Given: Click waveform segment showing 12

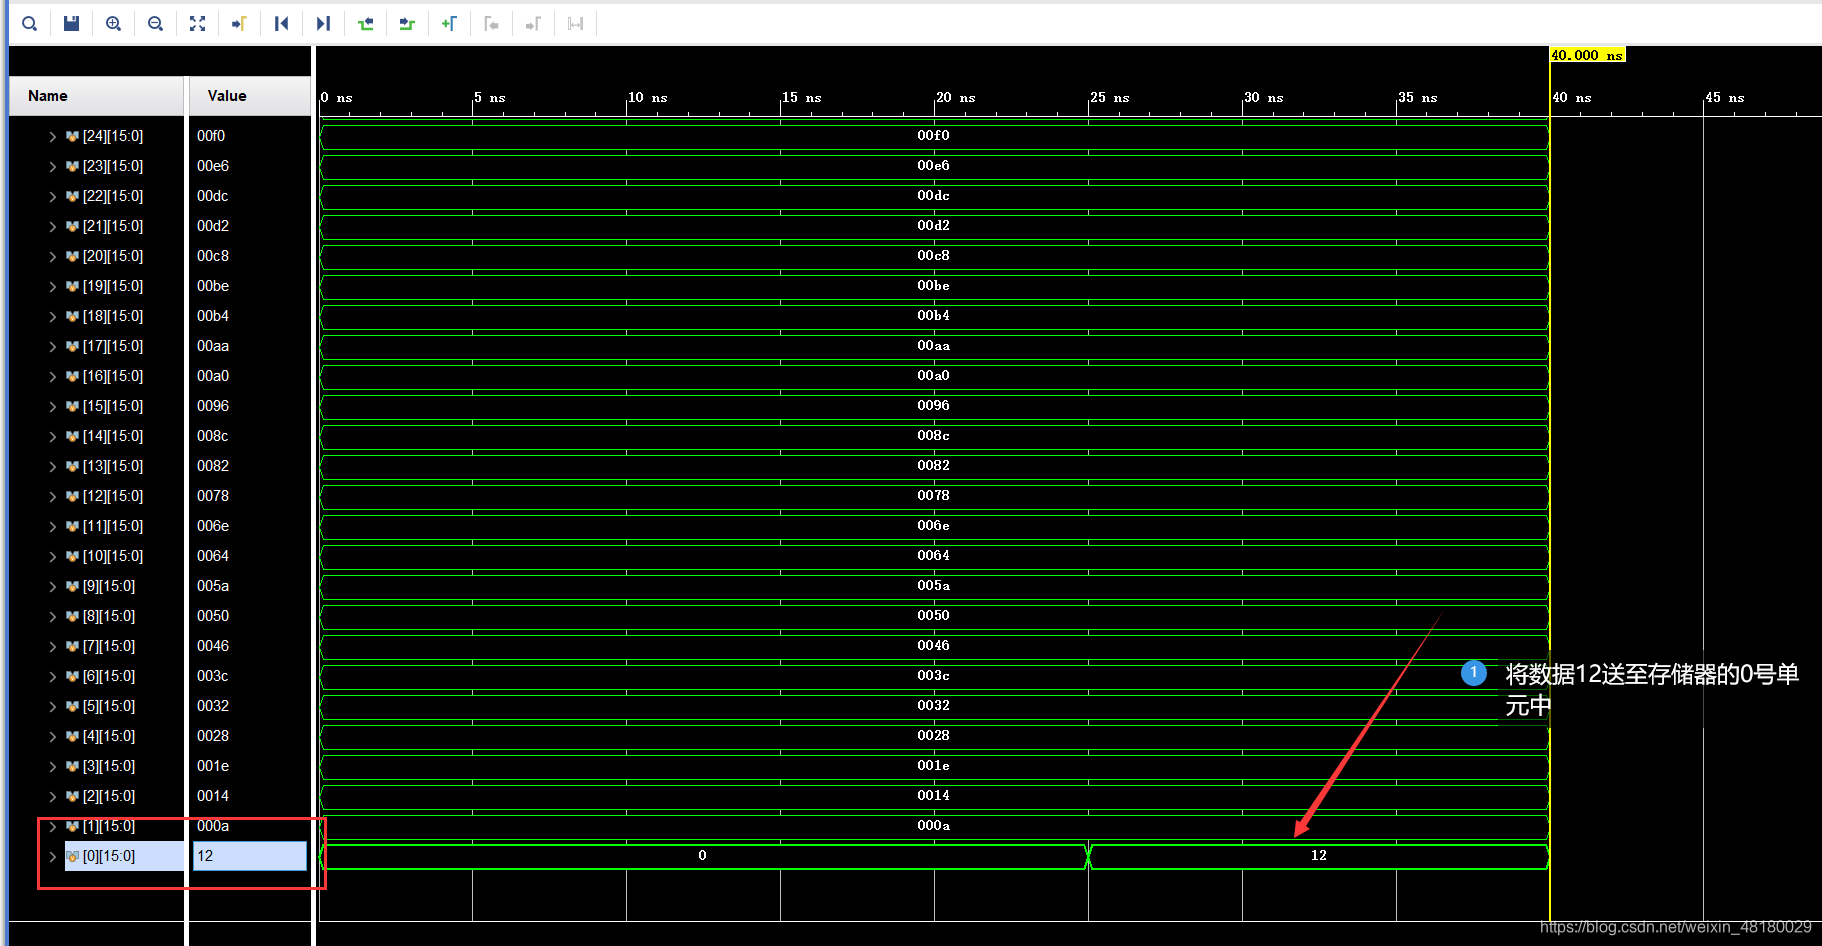Looking at the screenshot, I should tap(1319, 856).
